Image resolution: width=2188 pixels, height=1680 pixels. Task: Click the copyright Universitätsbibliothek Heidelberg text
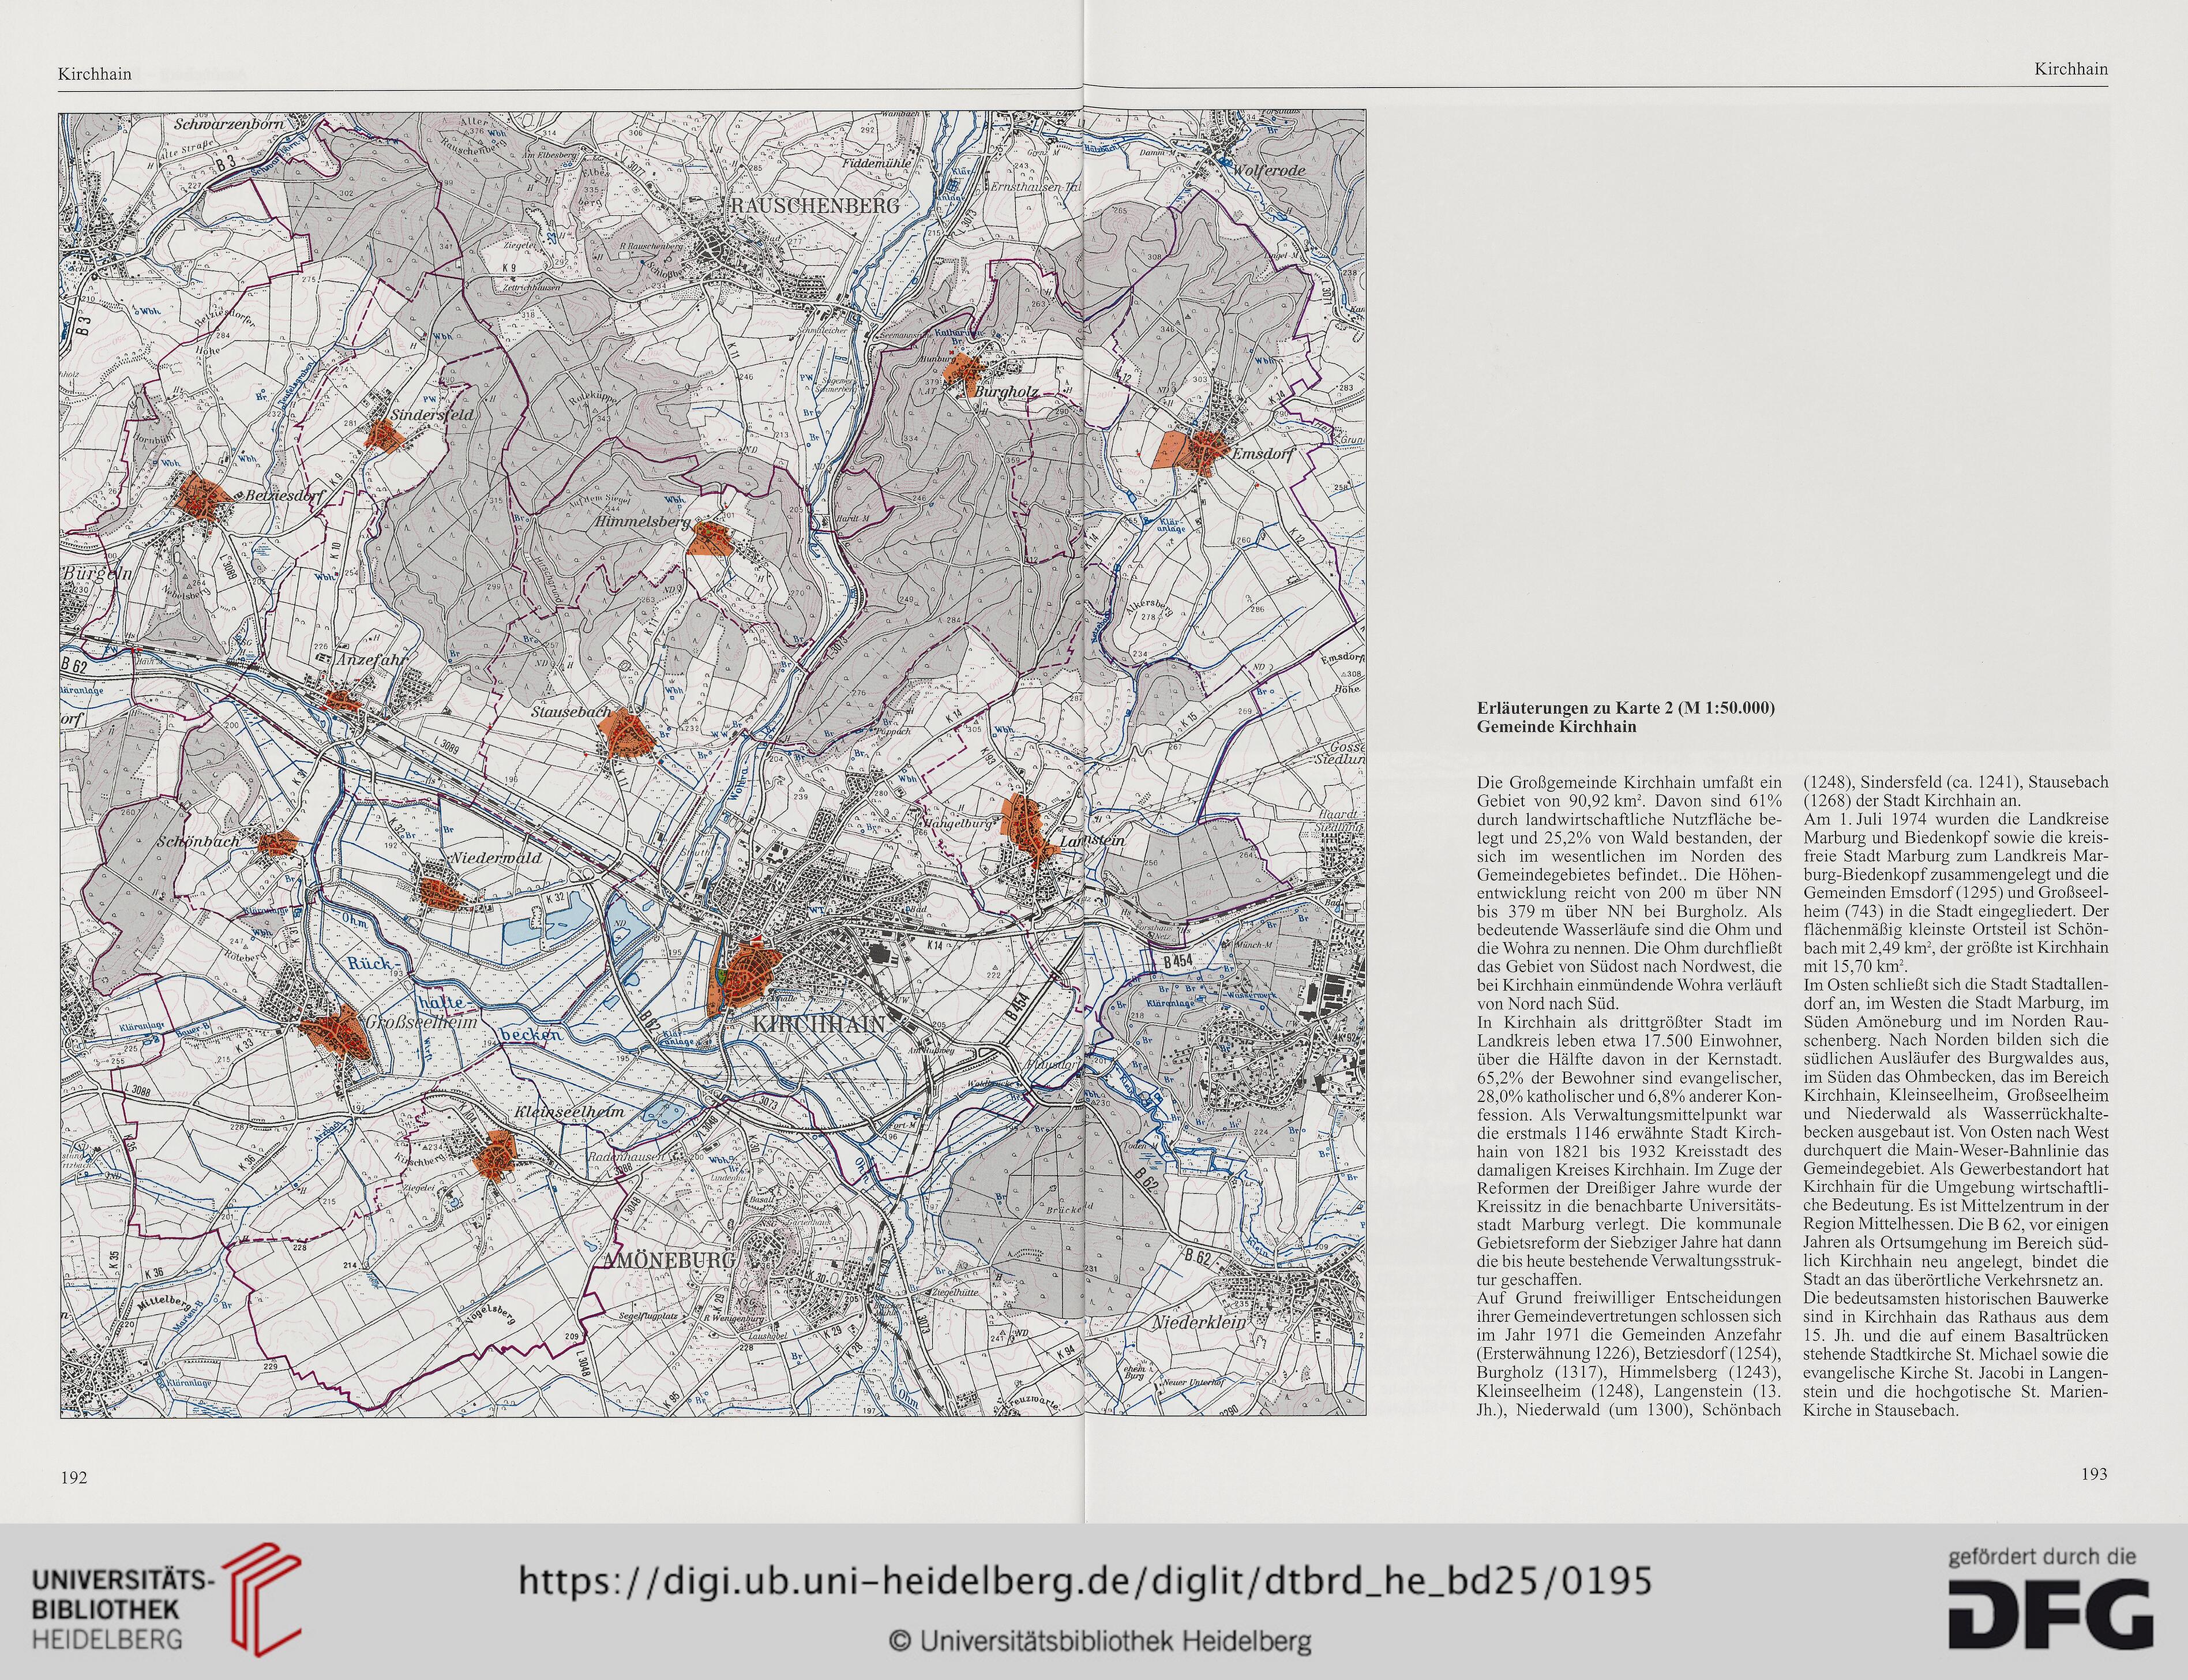click(x=1100, y=1641)
